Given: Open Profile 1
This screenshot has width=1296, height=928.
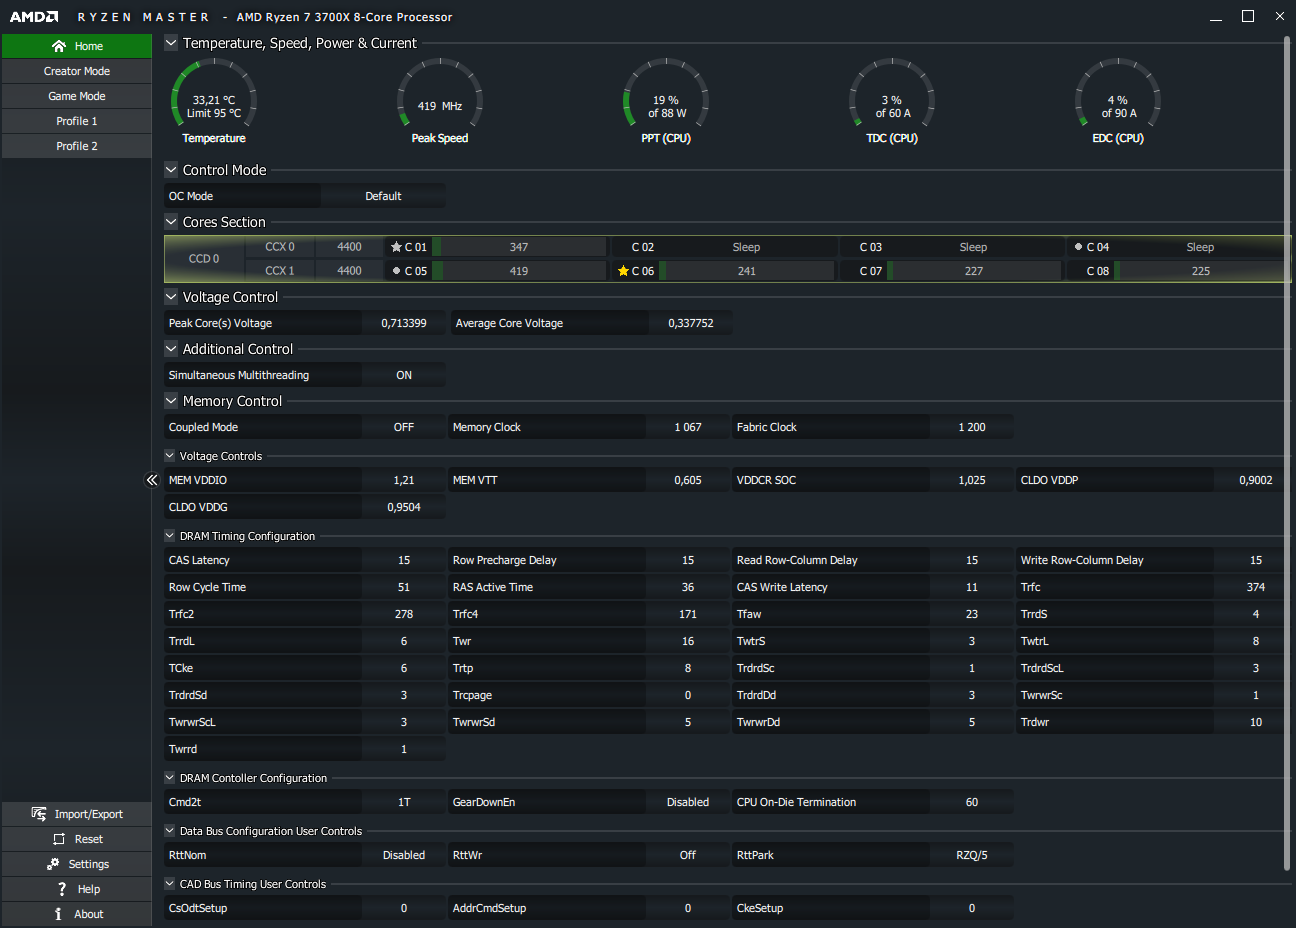Looking at the screenshot, I should [x=77, y=121].
